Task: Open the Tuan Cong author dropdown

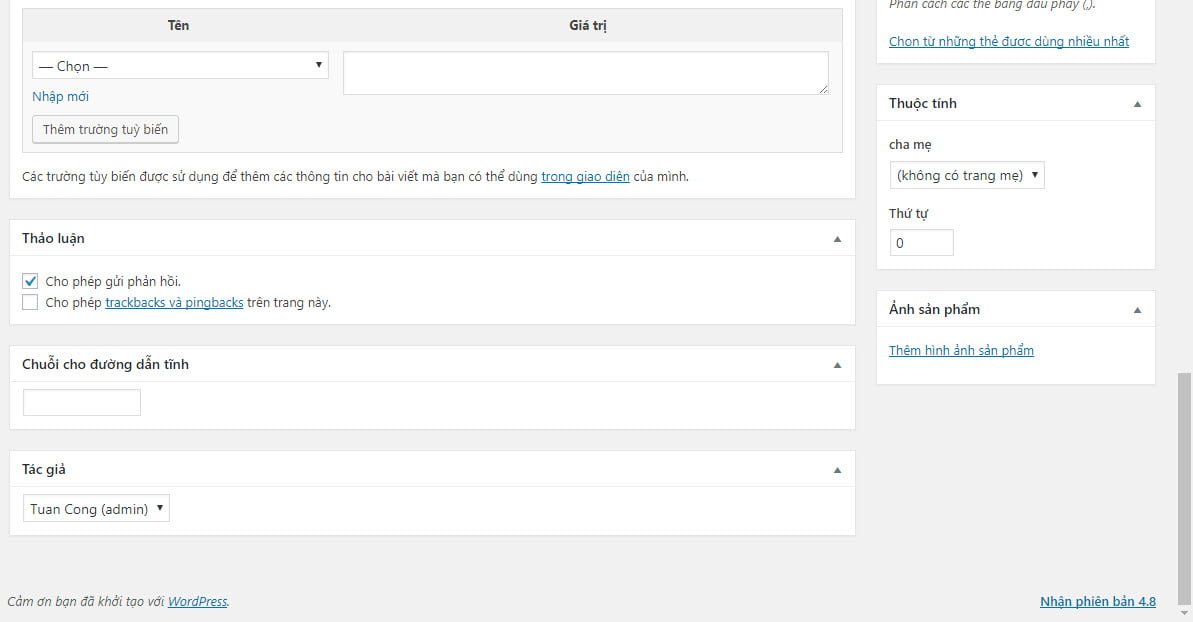Action: [96, 509]
